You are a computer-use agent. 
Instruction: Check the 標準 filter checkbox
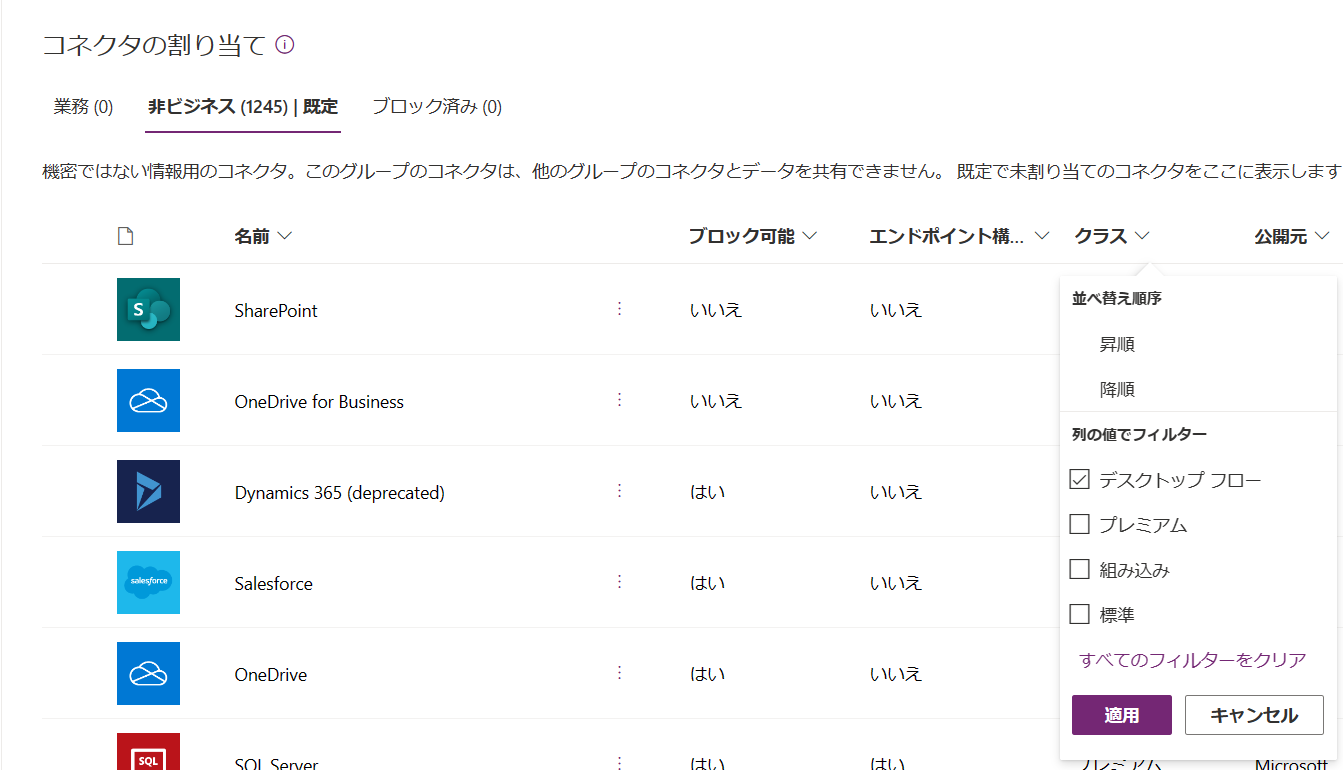point(1079,614)
